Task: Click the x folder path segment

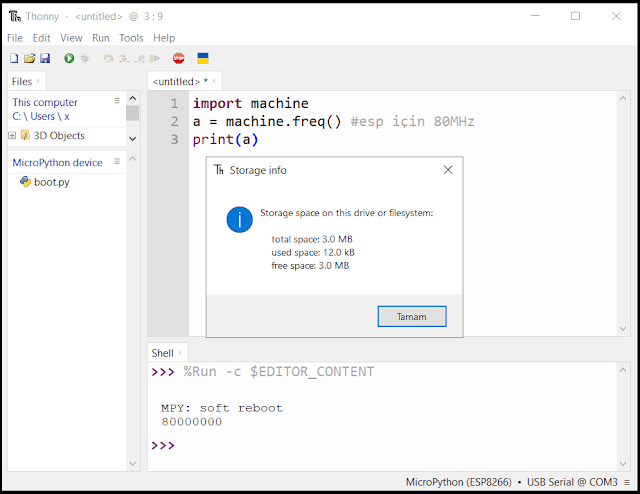Action: tap(67, 116)
